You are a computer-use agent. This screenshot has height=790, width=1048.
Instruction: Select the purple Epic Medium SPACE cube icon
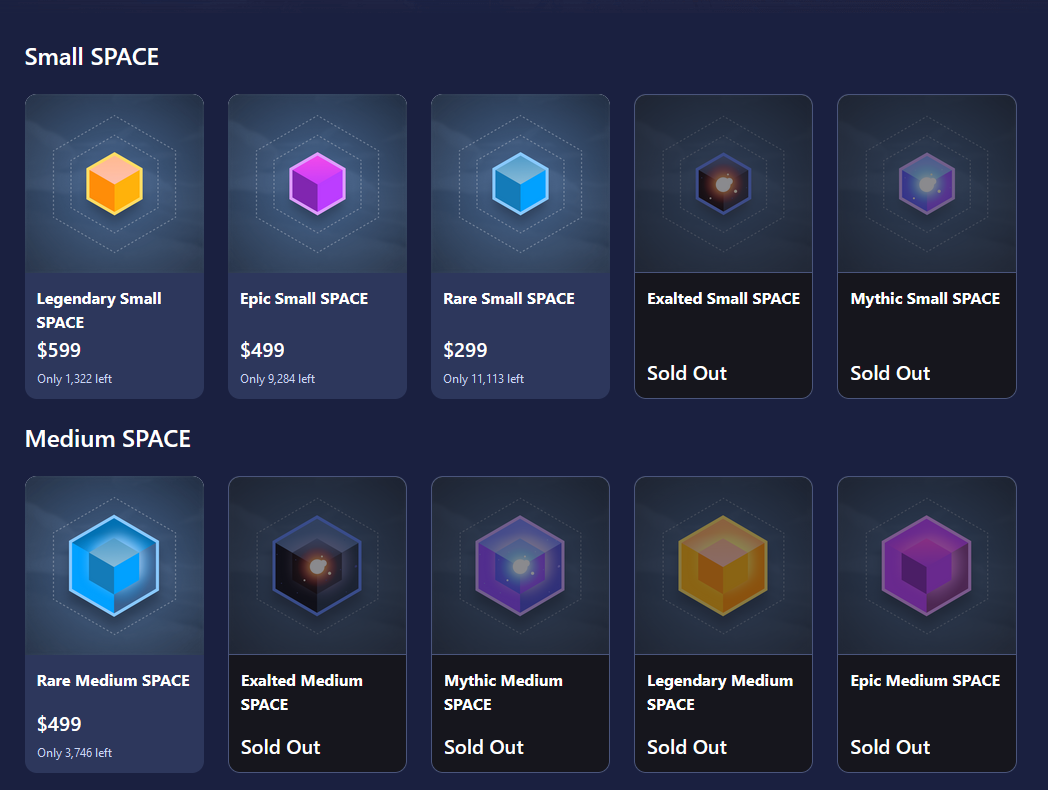click(927, 565)
